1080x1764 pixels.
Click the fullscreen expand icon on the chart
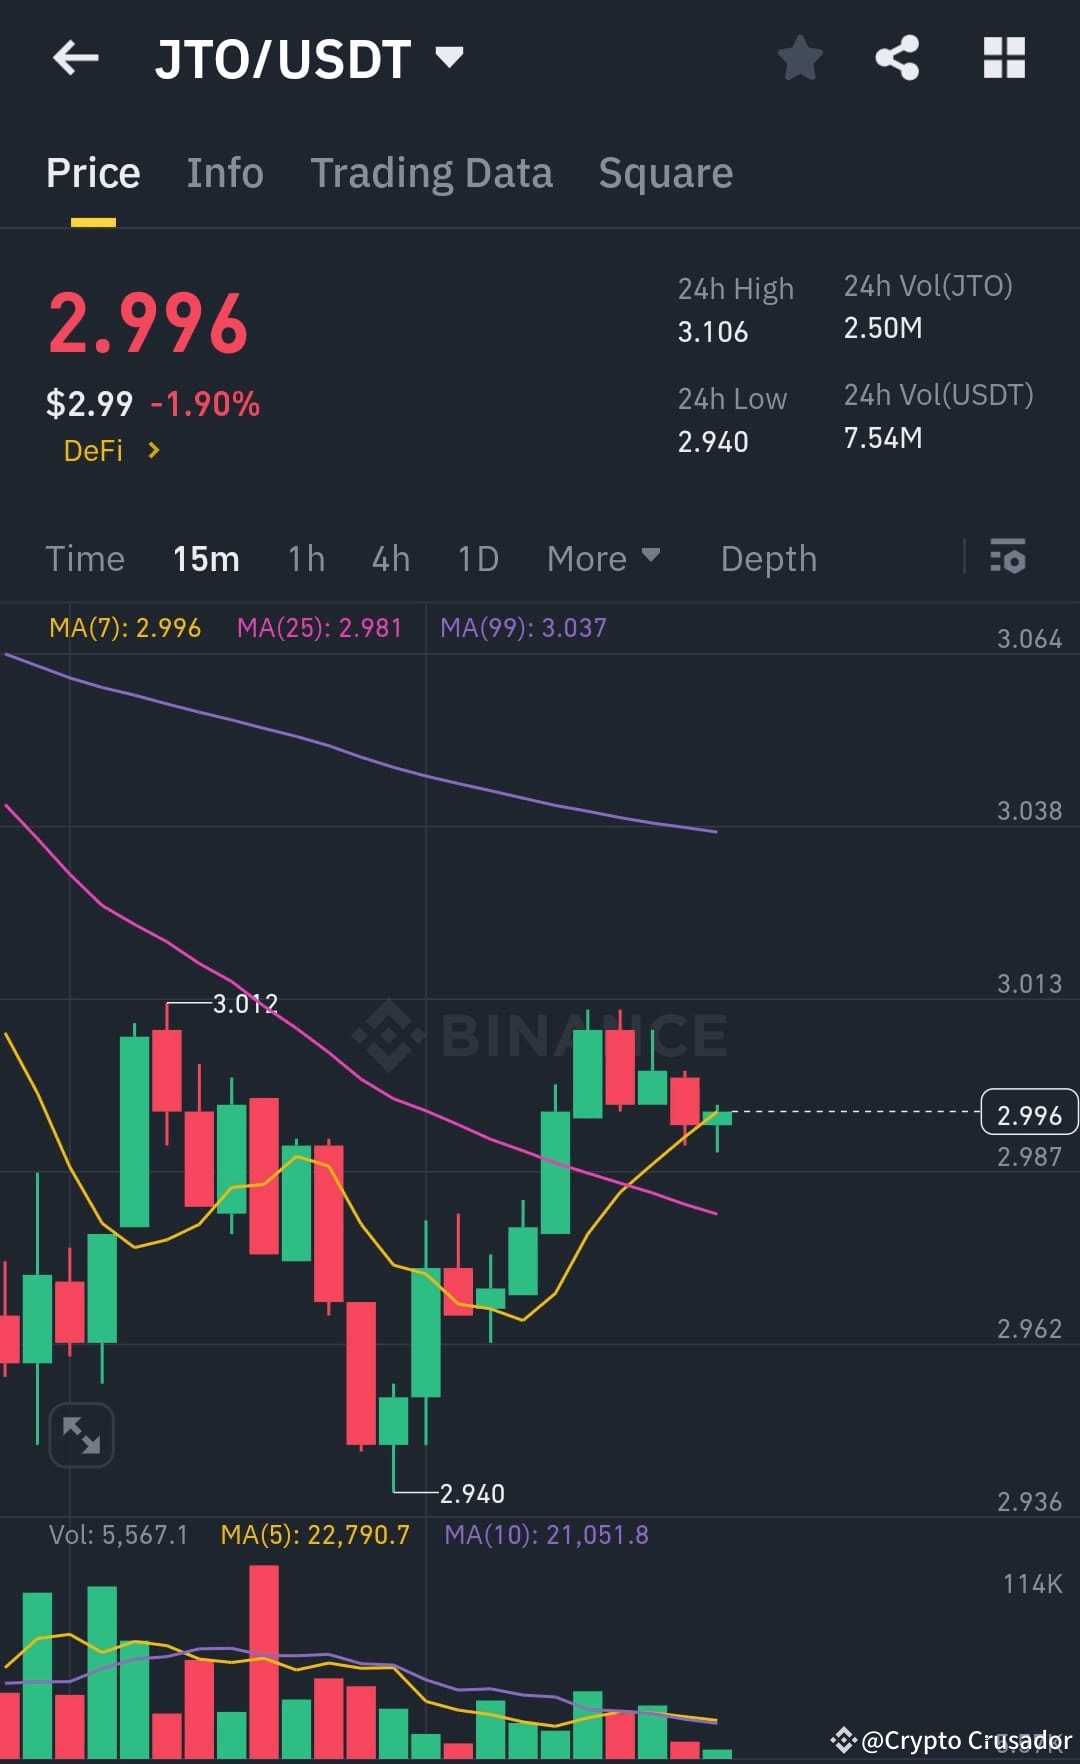(80, 1434)
